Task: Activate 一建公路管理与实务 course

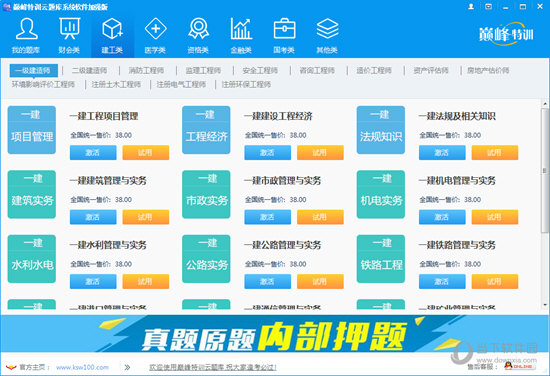Action: pyautogui.click(x=268, y=281)
